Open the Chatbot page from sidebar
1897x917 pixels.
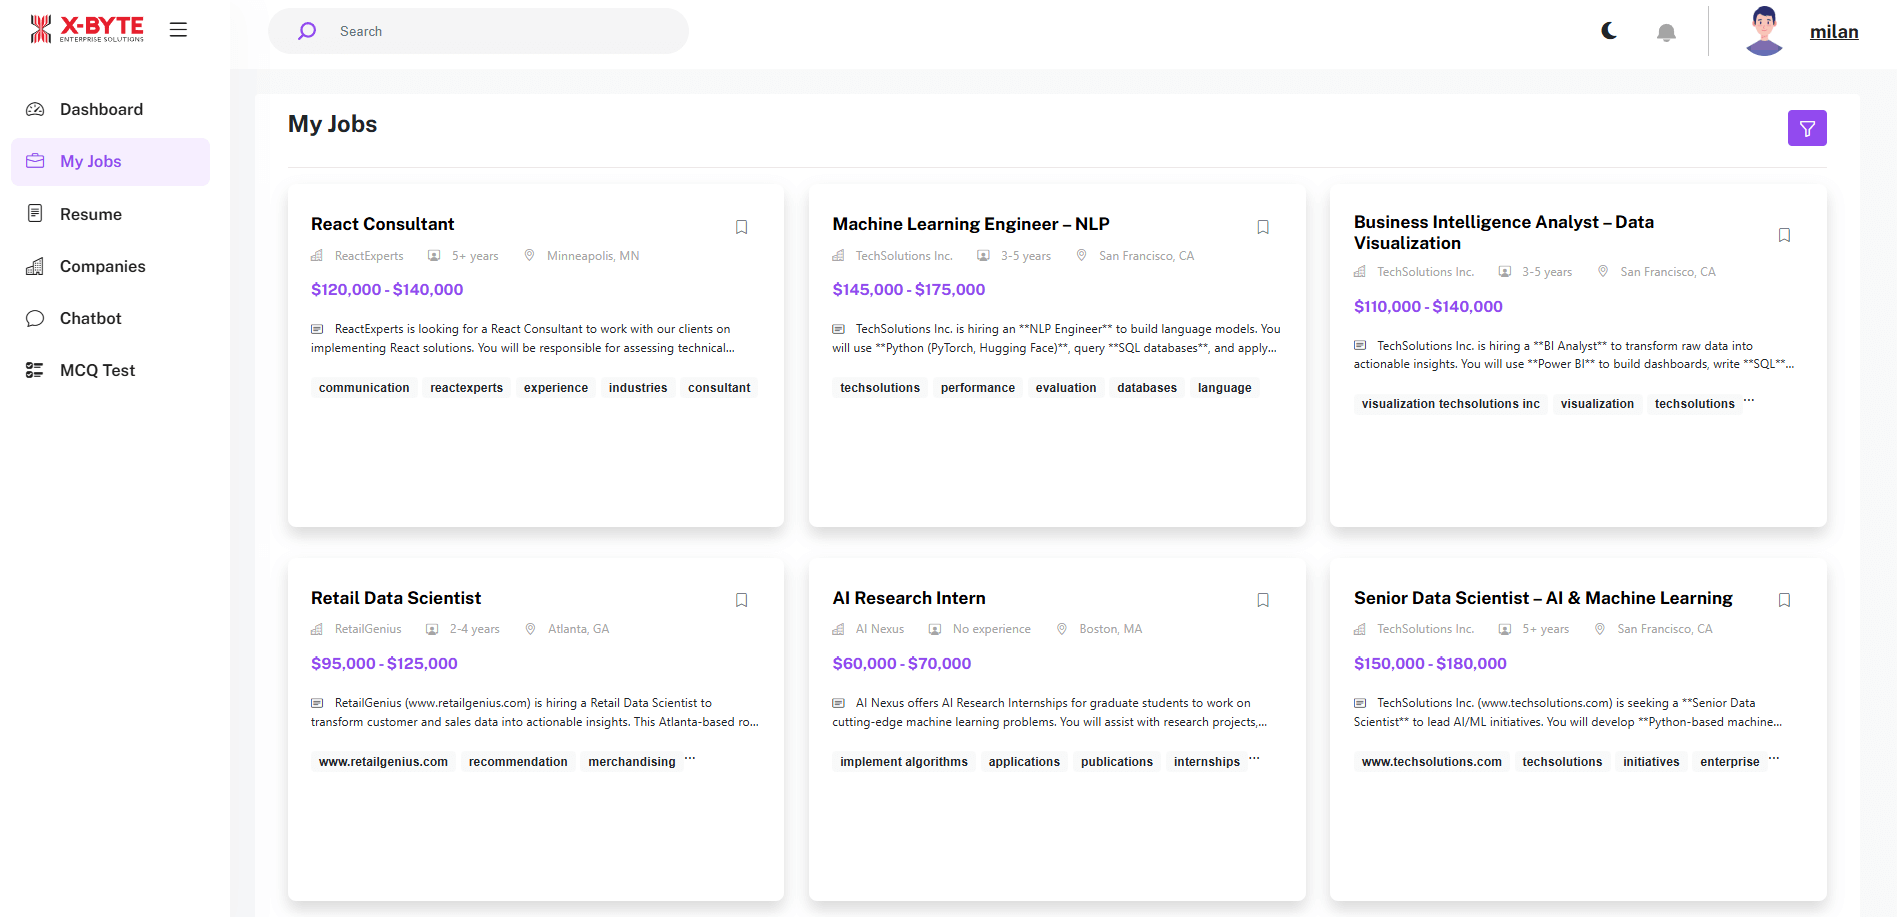coord(90,318)
